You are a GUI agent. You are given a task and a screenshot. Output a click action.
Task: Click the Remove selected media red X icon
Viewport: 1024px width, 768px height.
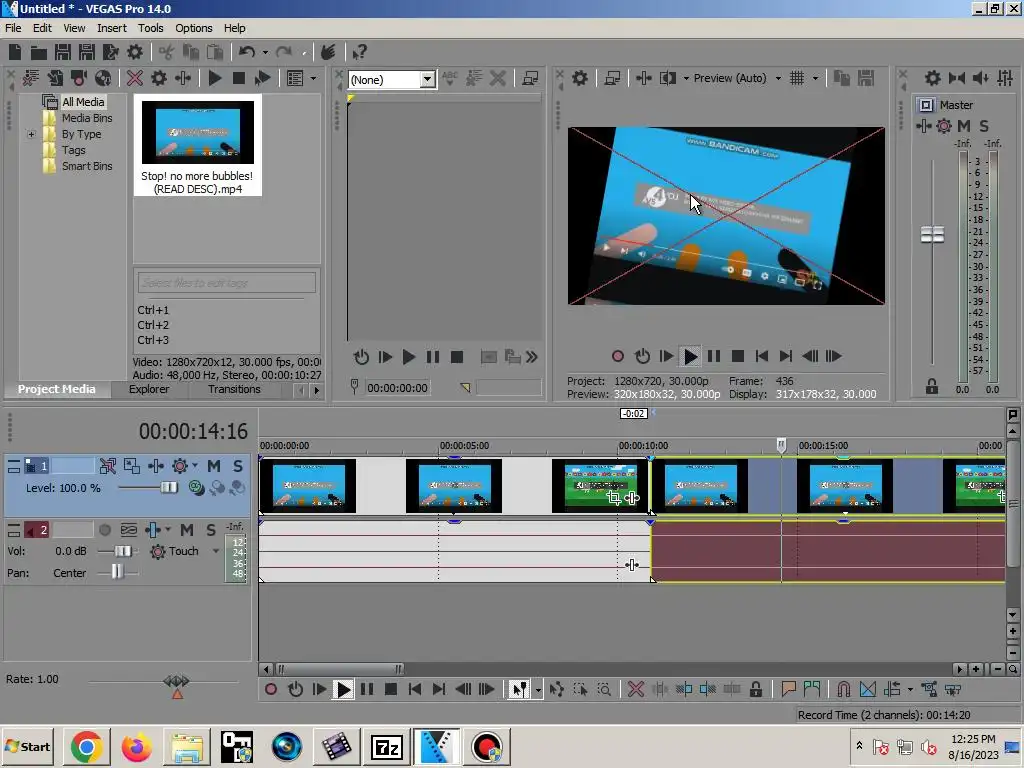[135, 78]
